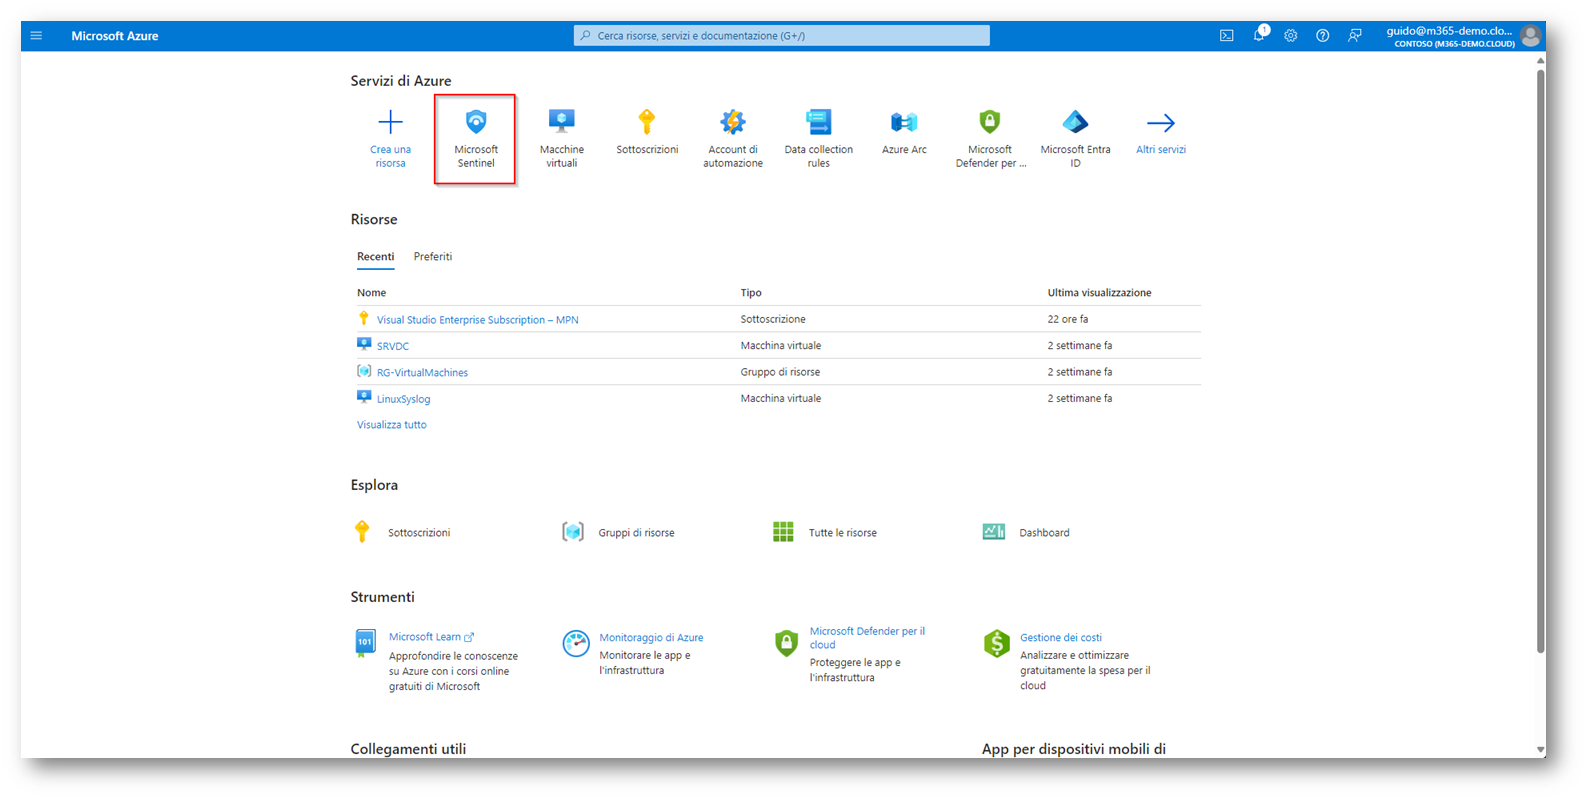Open Microsoft Defender per il cloud link
Viewport: 1588px width, 800px height.
(867, 638)
